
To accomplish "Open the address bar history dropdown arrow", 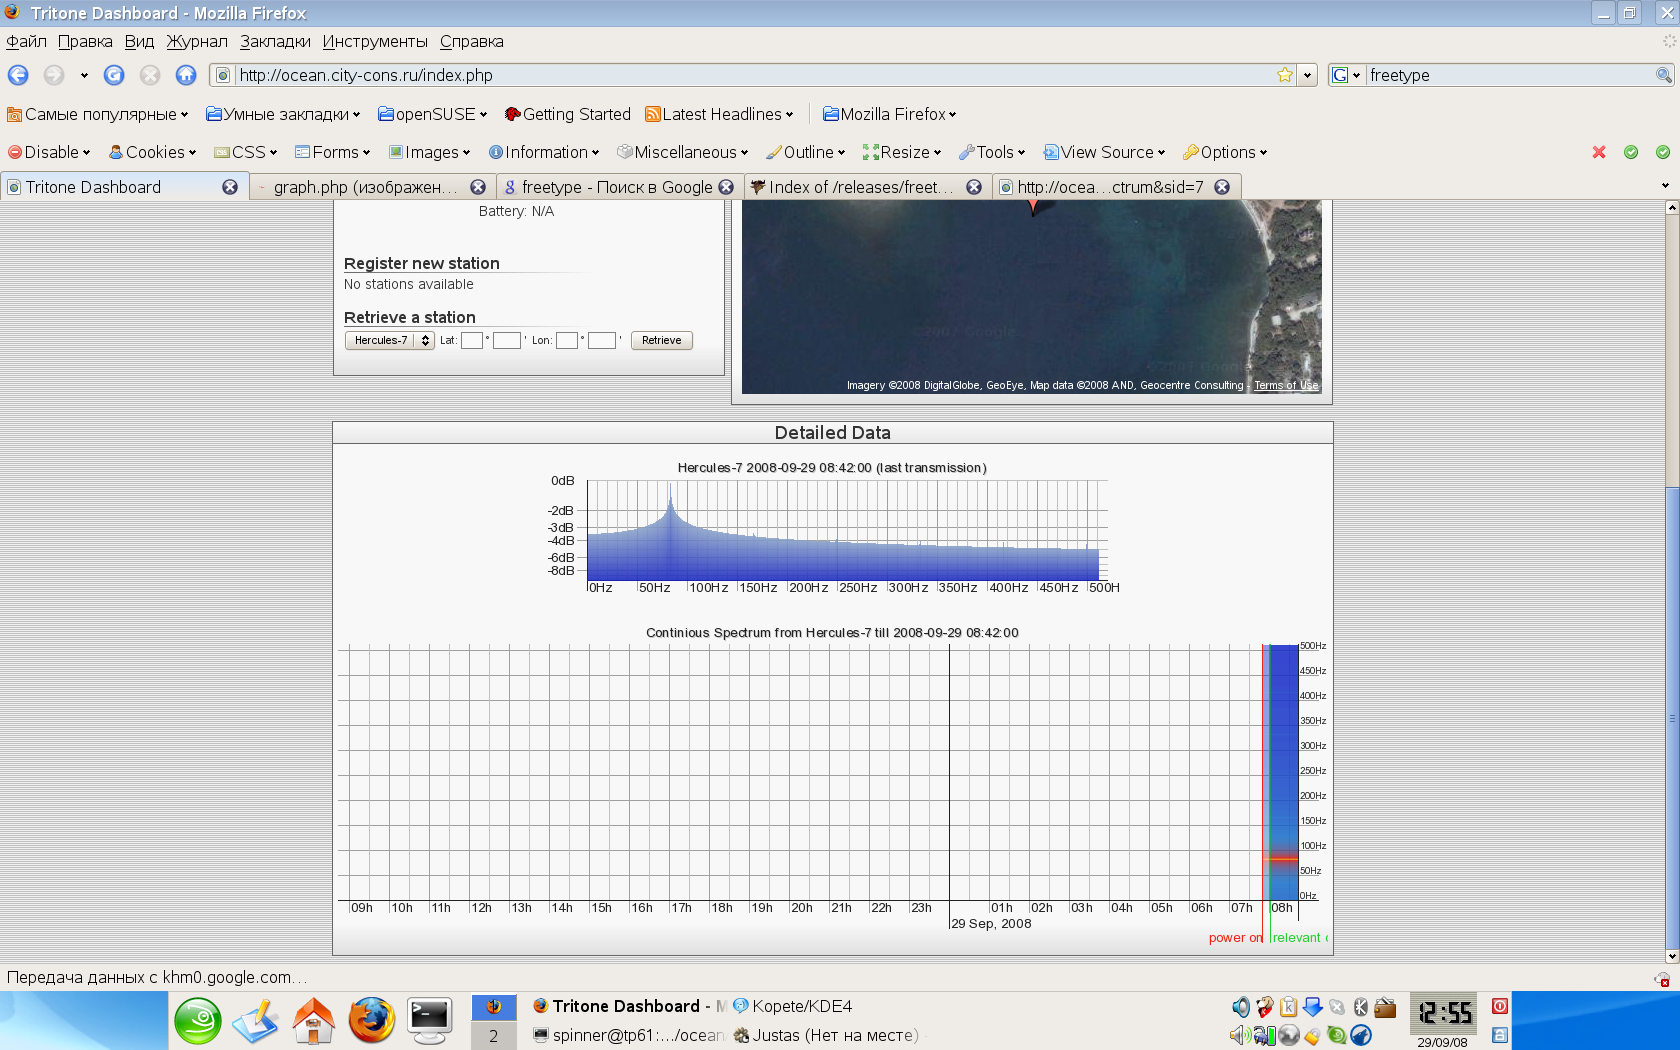I will pos(1307,75).
